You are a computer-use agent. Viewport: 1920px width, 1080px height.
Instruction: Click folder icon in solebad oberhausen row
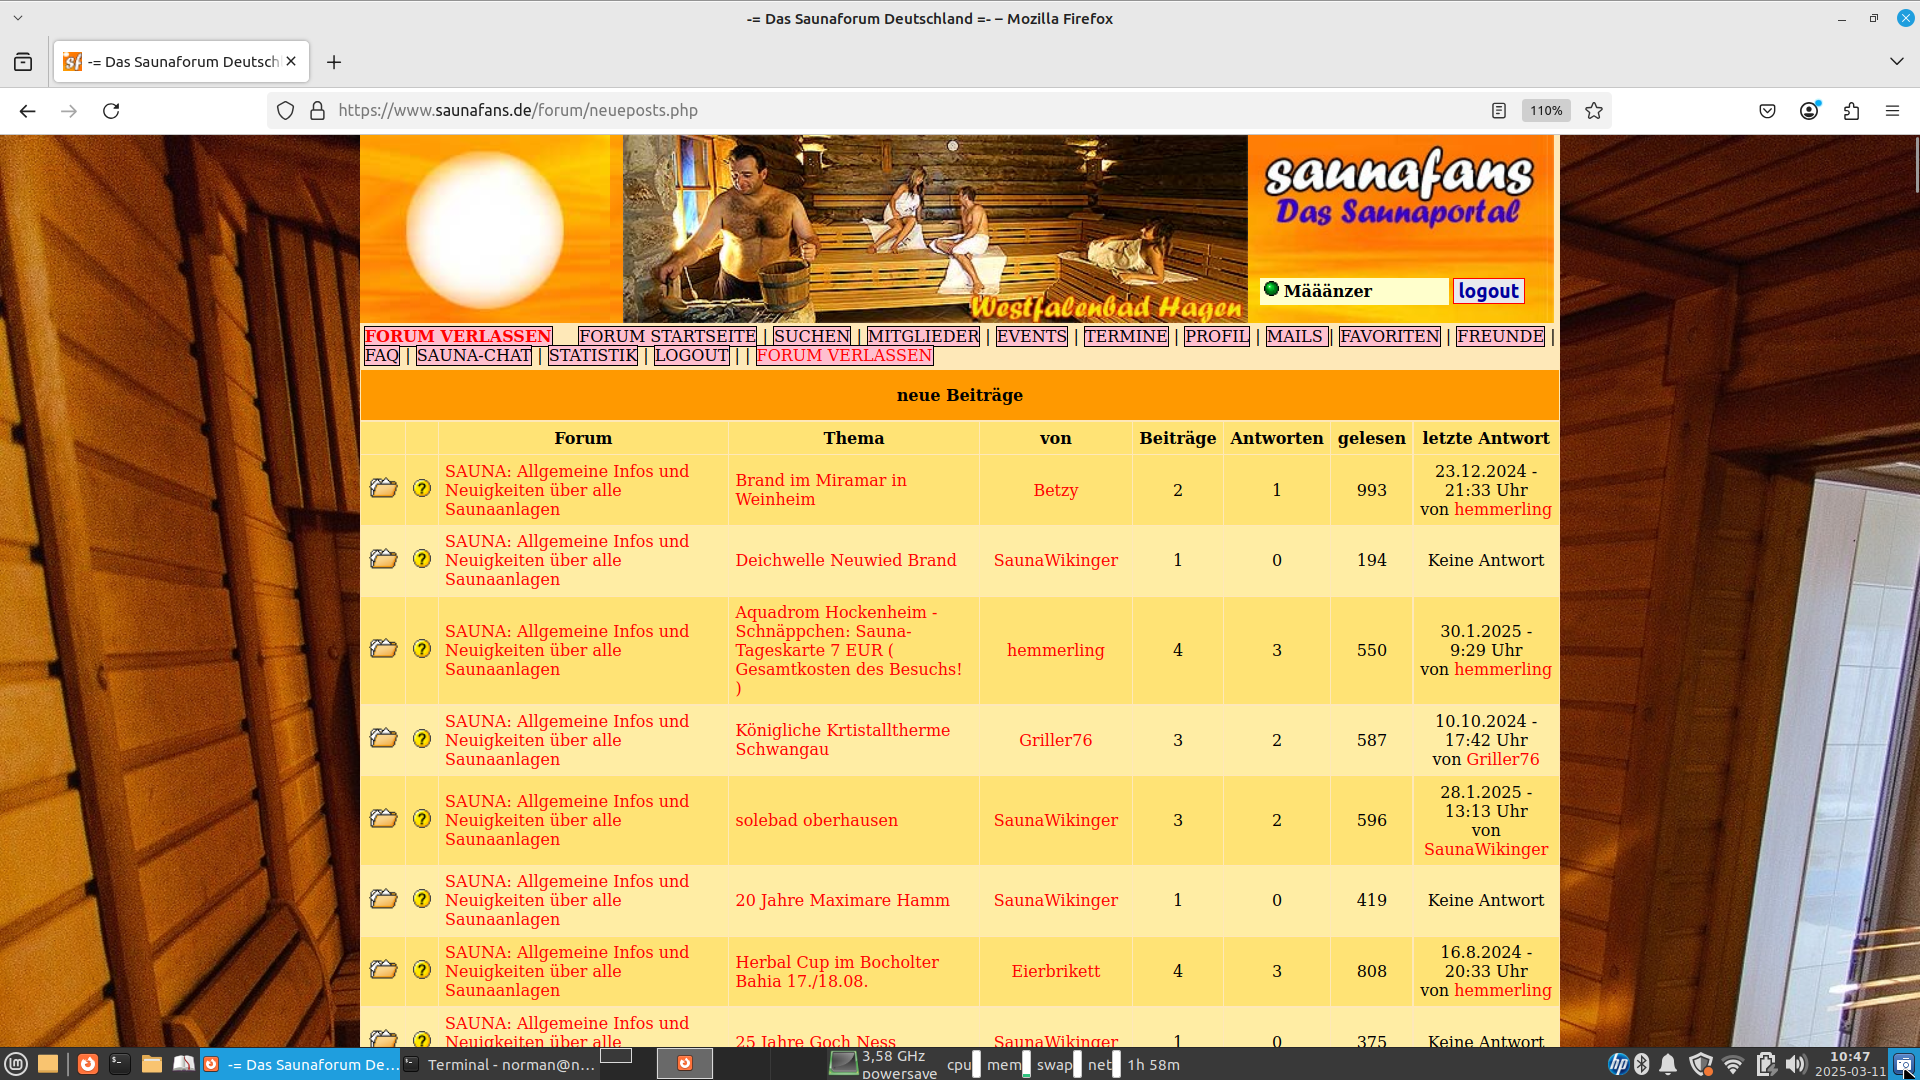pyautogui.click(x=383, y=819)
